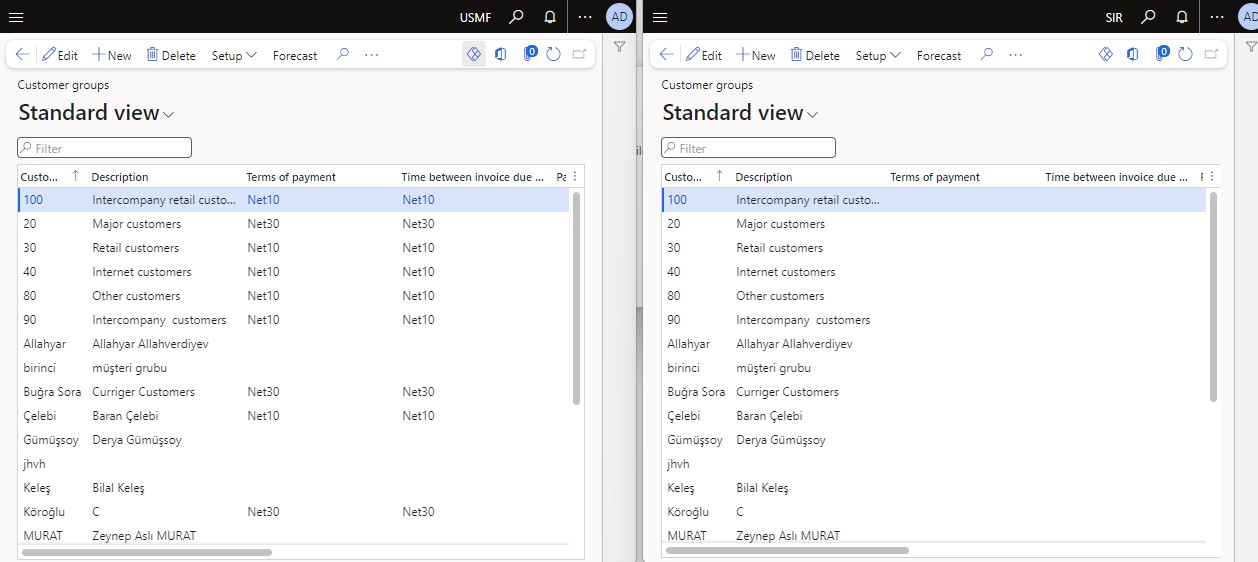The width and height of the screenshot is (1258, 562).
Task: Refresh the SIR customer groups page
Action: 1186,54
